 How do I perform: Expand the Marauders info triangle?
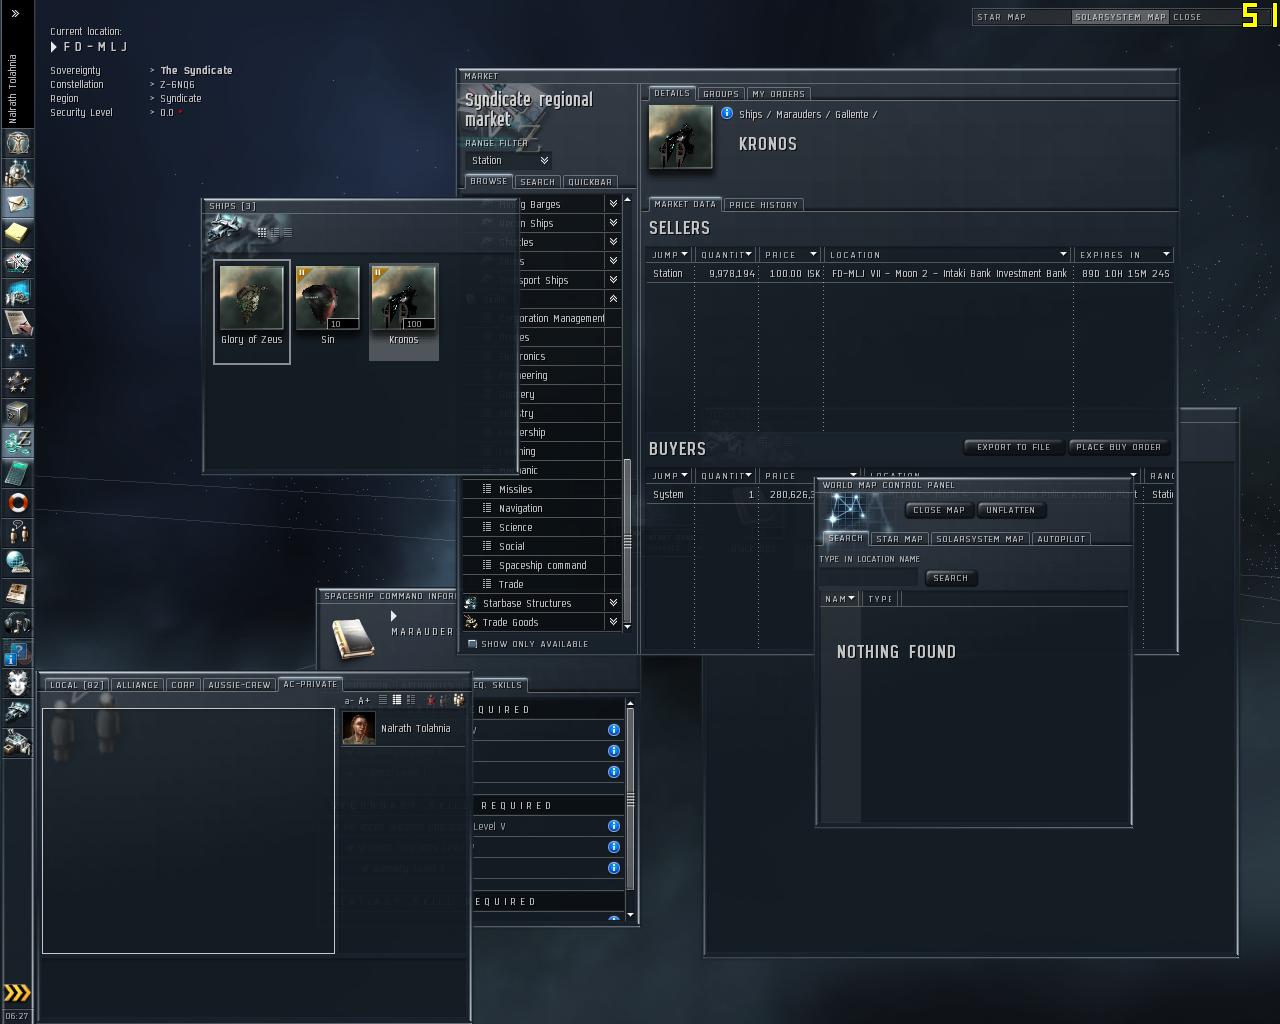tap(394, 616)
